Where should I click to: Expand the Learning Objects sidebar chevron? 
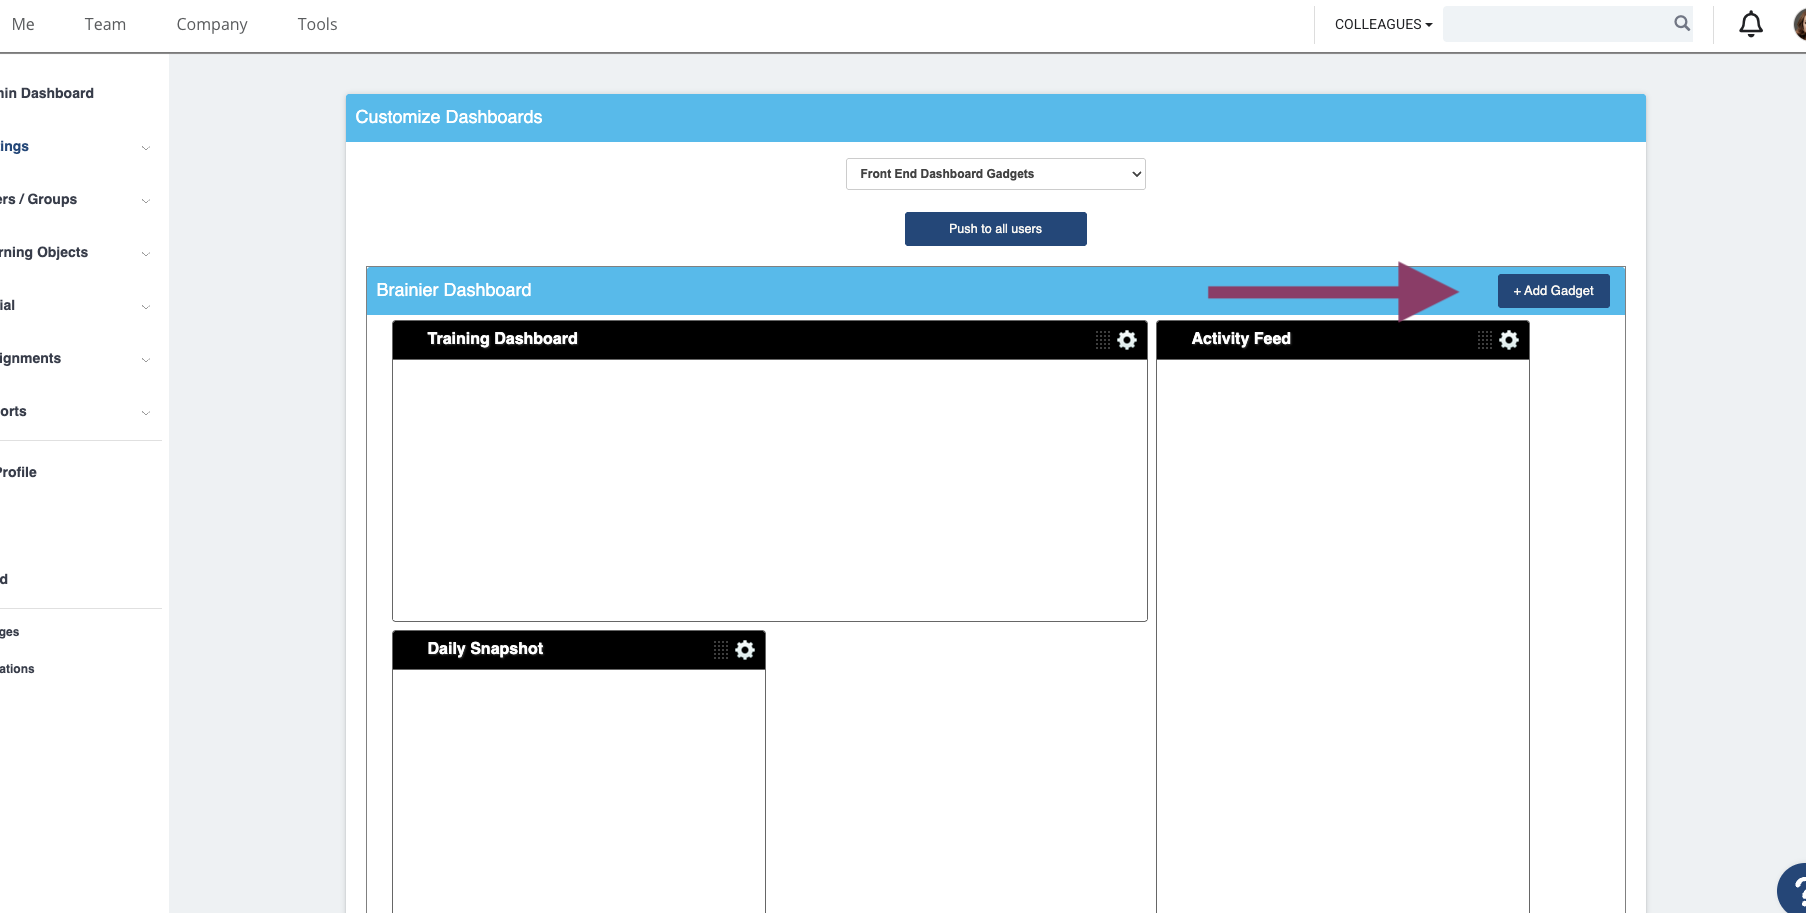146,254
